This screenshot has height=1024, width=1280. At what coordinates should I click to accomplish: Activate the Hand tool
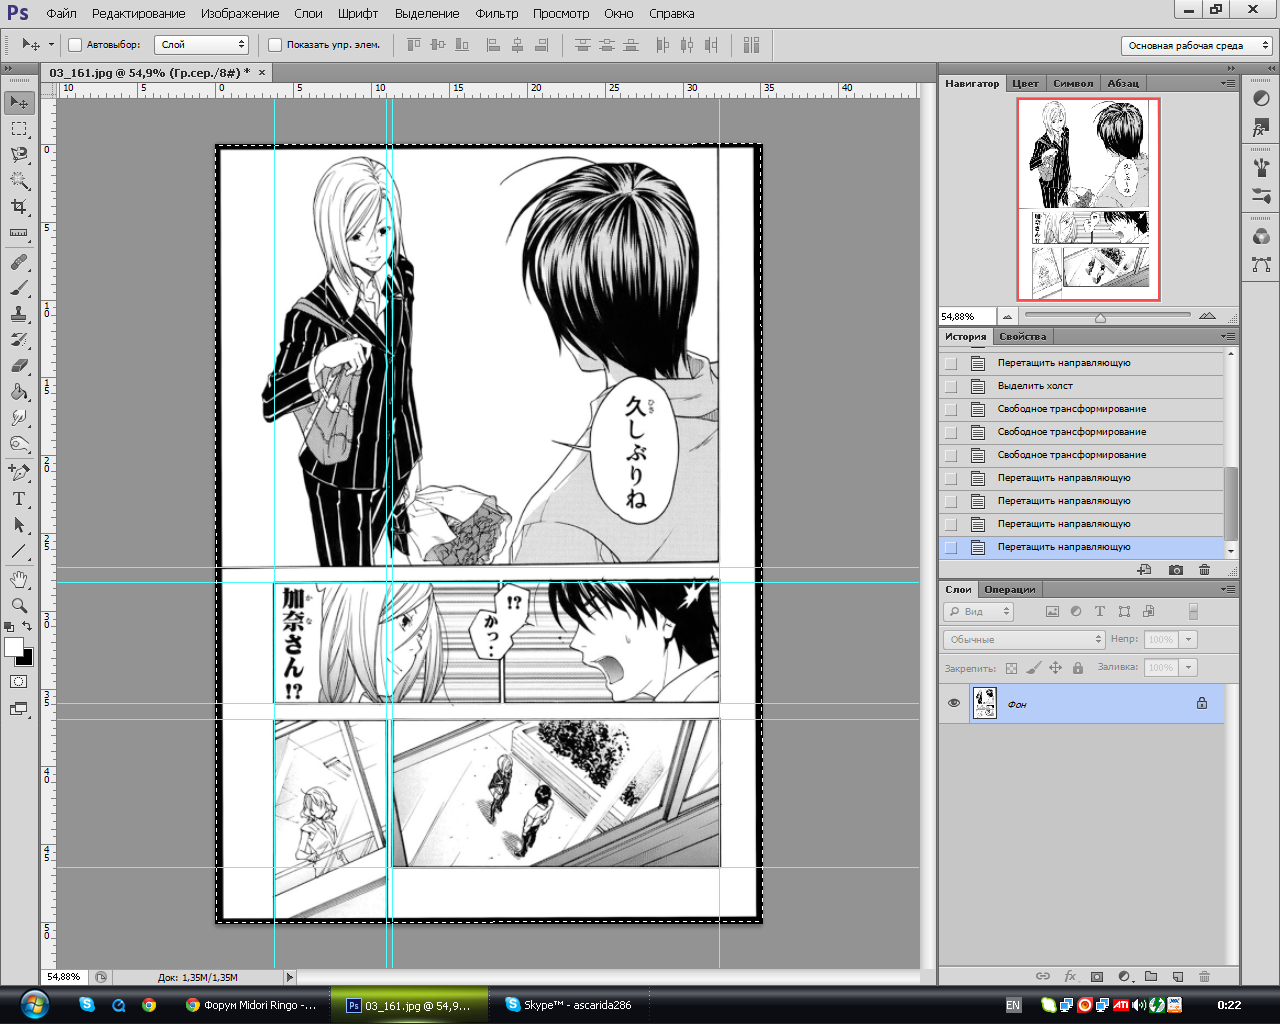pos(19,580)
